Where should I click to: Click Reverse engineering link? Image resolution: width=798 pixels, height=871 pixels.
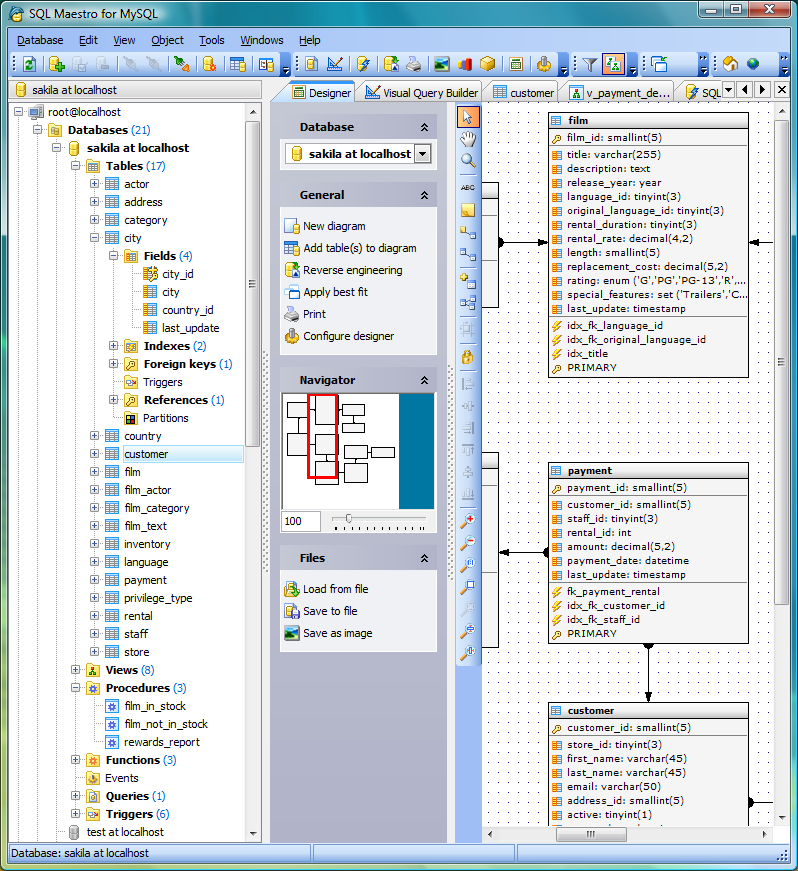(x=352, y=270)
